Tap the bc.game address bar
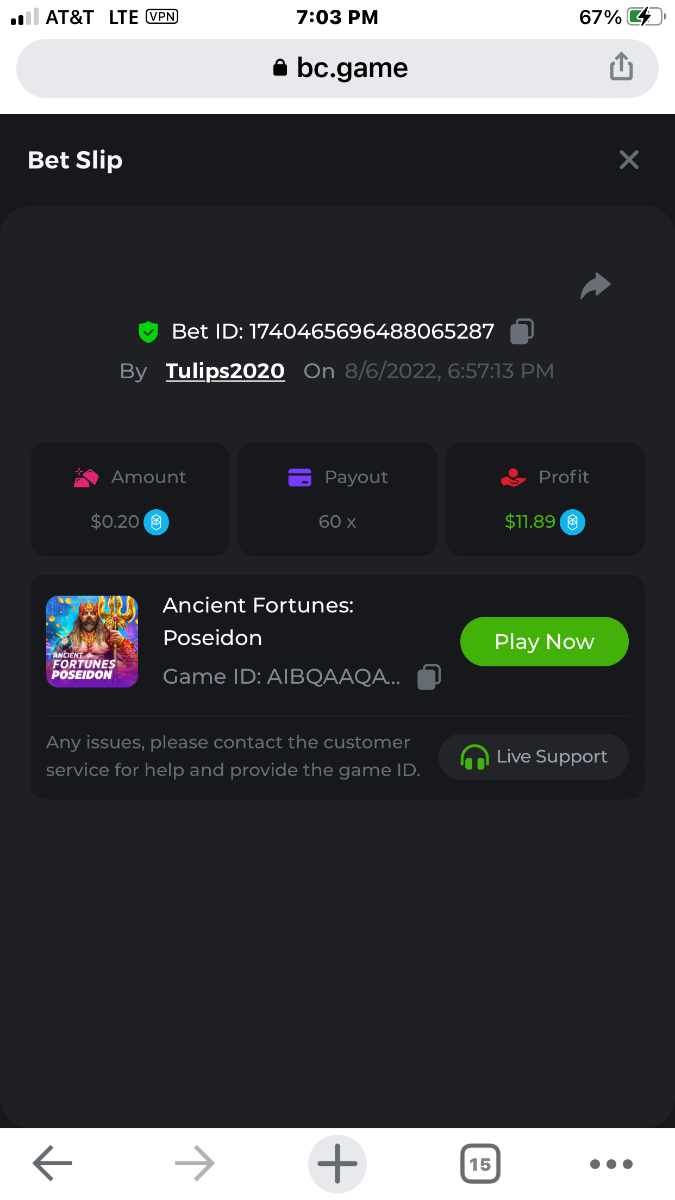The image size is (675, 1200). 338,68
